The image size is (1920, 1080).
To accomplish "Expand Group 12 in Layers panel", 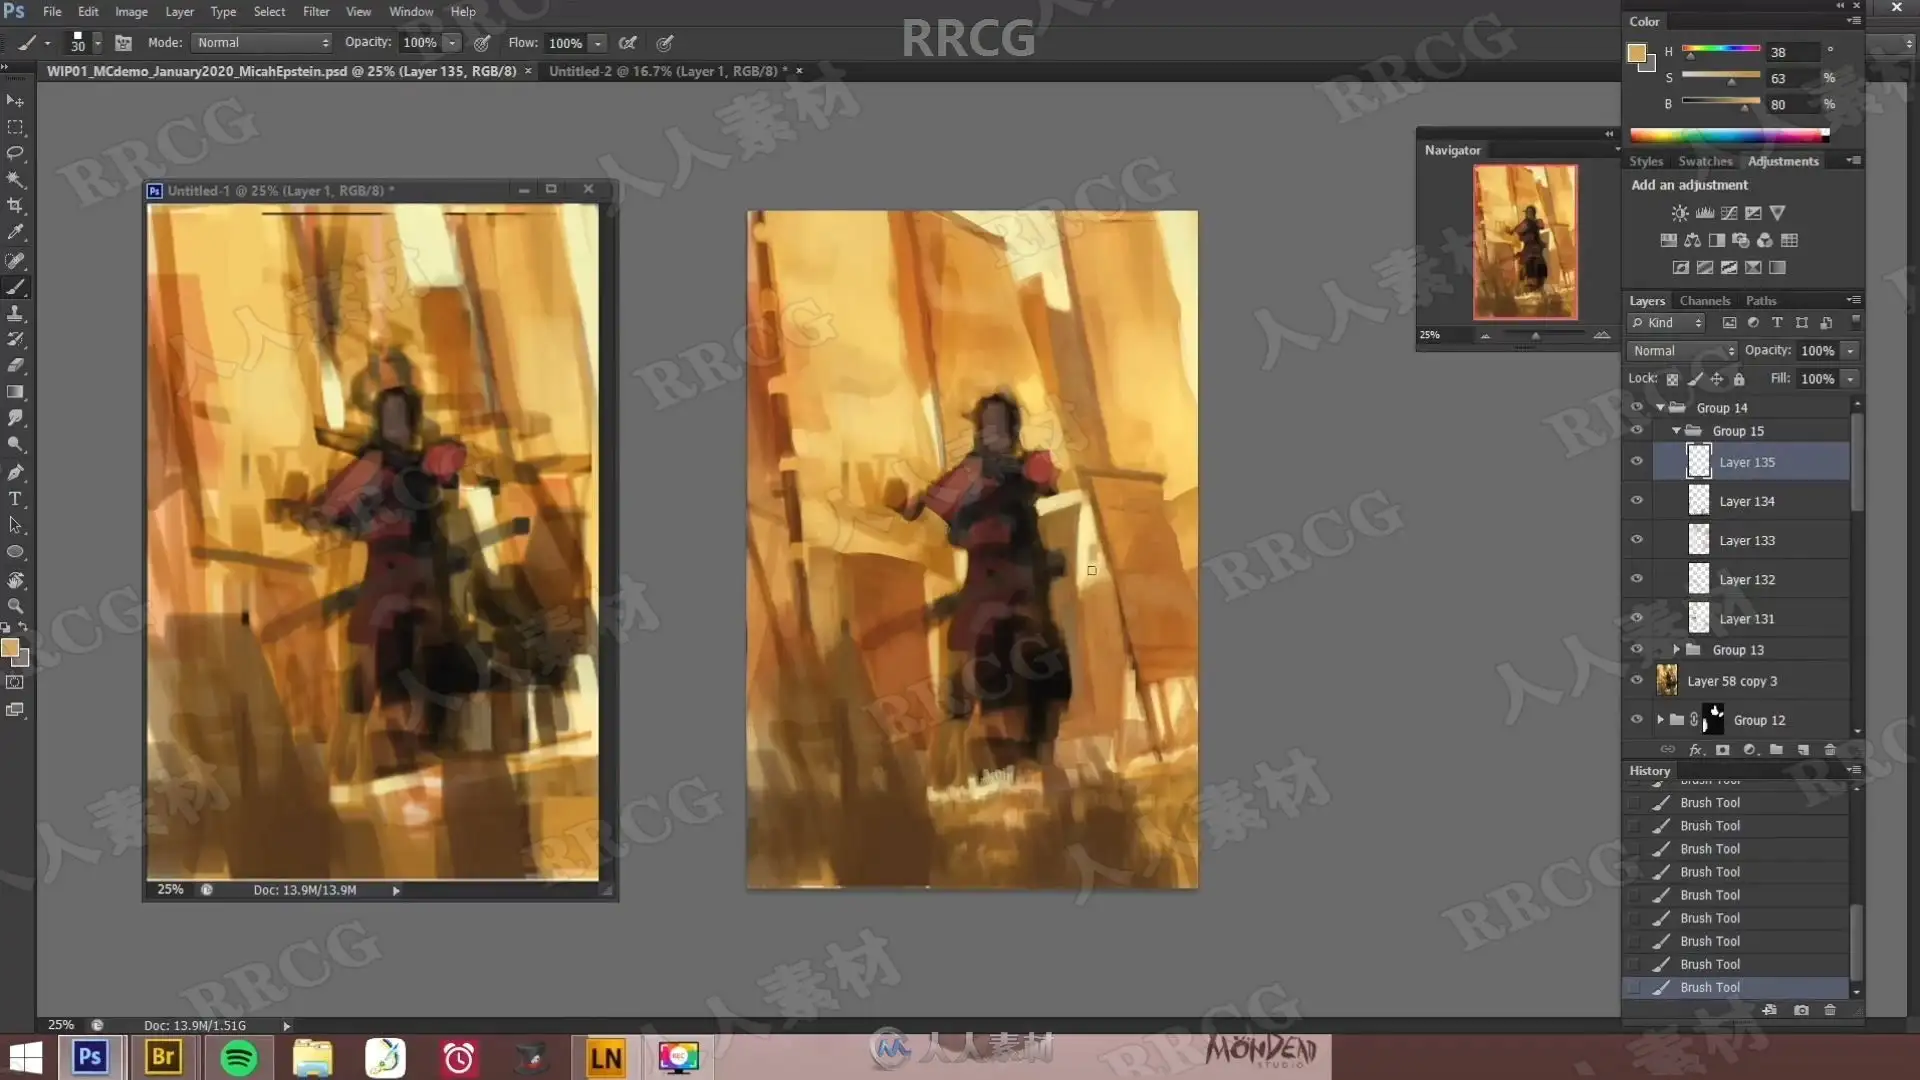I will tap(1660, 720).
